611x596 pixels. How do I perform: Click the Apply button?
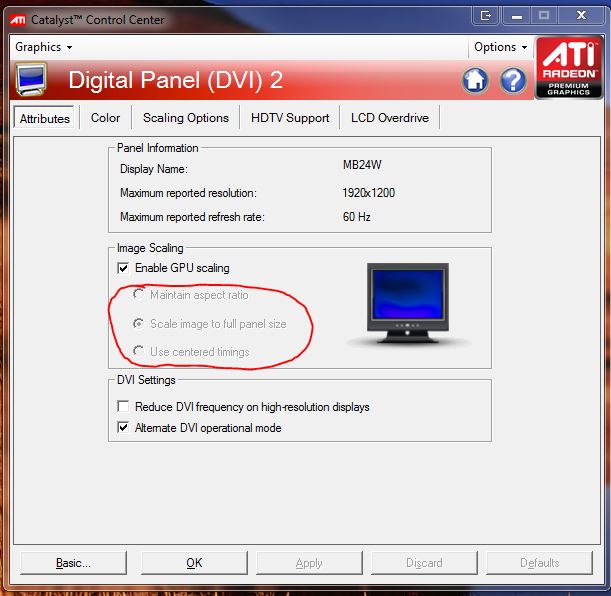(309, 563)
